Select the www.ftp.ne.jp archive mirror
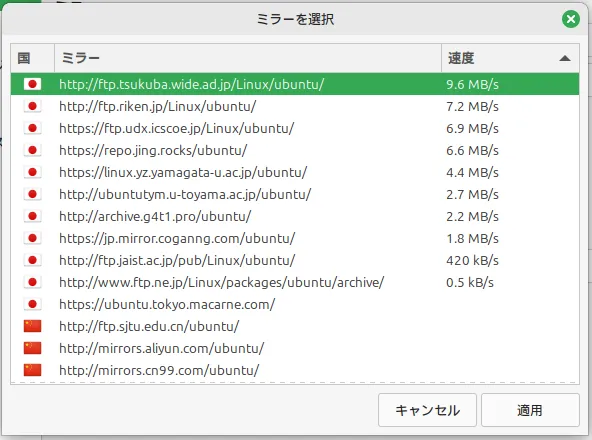592x440 pixels. [x=295, y=282]
